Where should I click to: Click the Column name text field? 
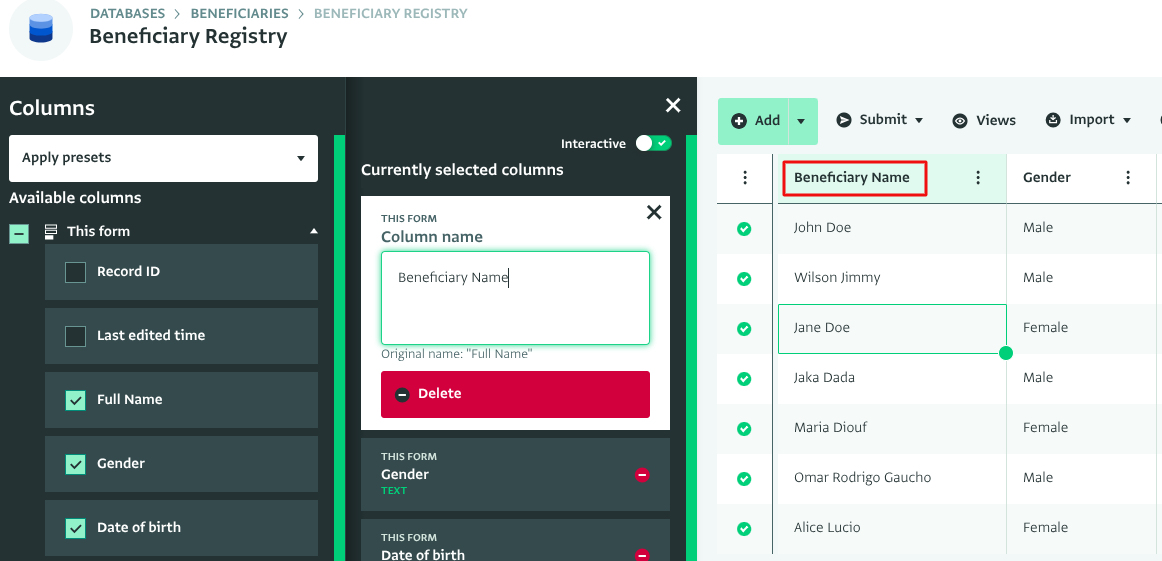515,298
